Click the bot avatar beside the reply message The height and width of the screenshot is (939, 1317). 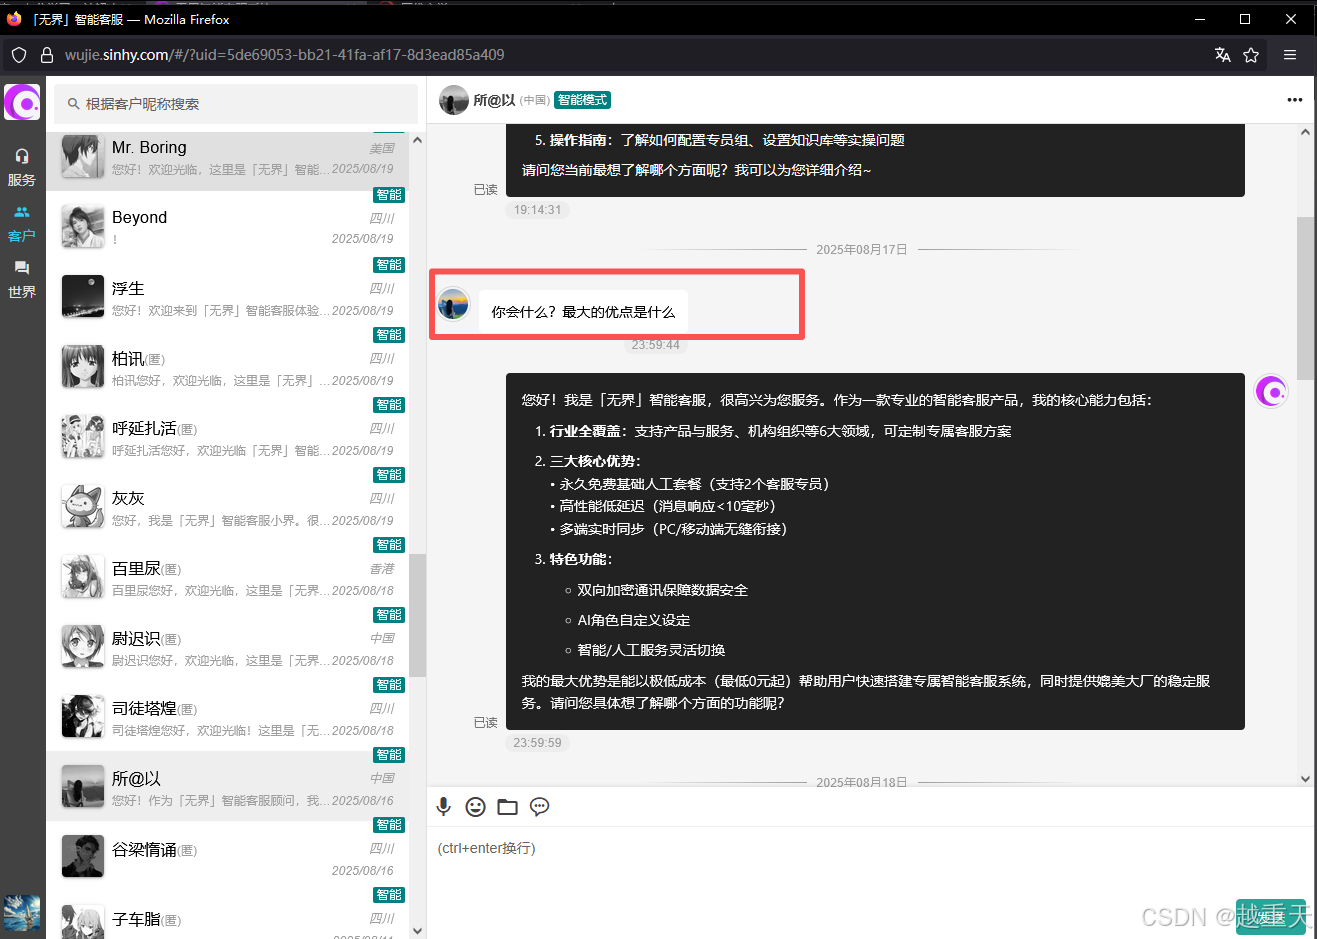[x=1271, y=391]
